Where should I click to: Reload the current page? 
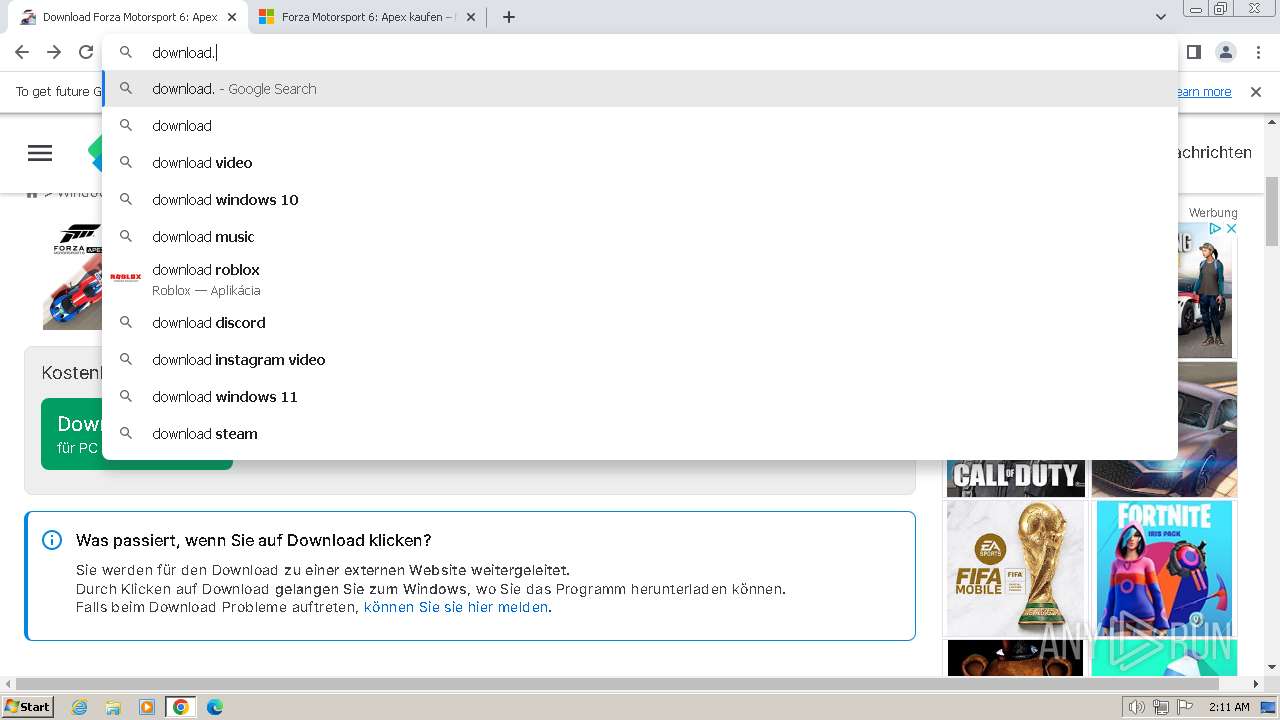coord(86,52)
